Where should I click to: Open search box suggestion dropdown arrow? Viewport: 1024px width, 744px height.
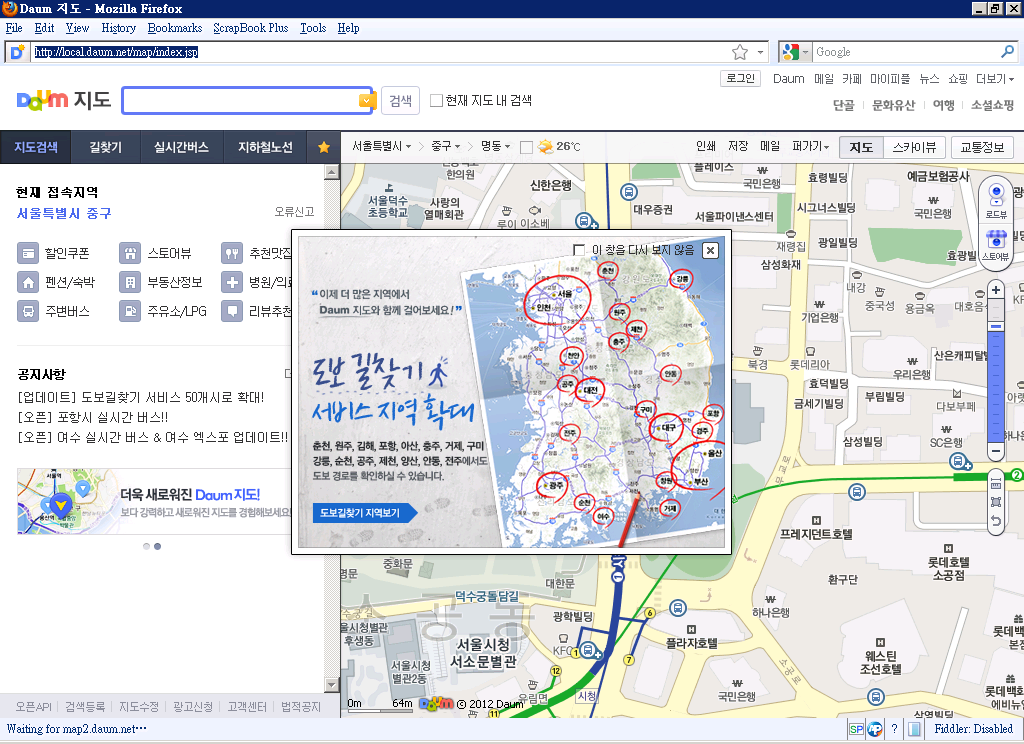[366, 101]
